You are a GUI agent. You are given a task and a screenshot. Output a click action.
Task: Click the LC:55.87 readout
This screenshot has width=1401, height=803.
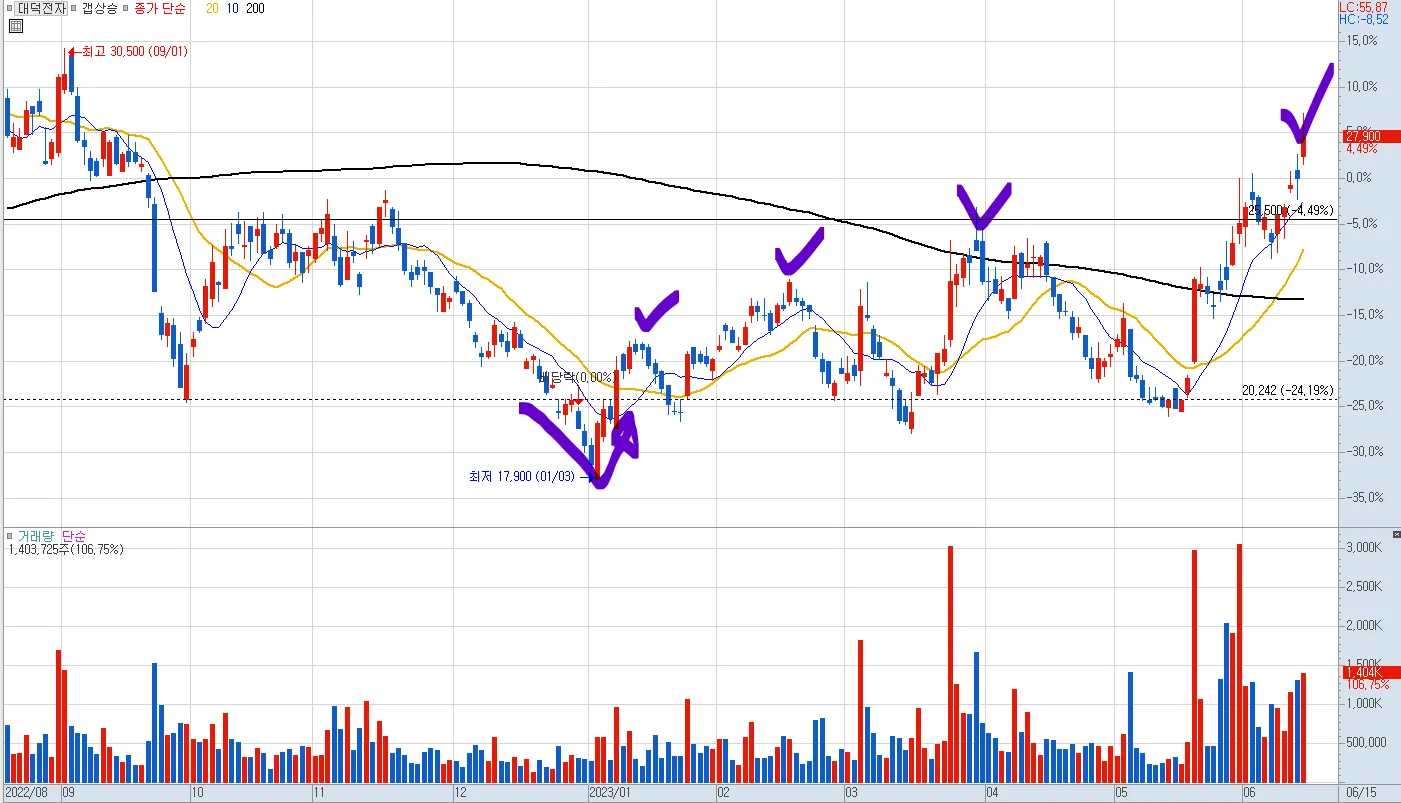tap(1364, 7)
